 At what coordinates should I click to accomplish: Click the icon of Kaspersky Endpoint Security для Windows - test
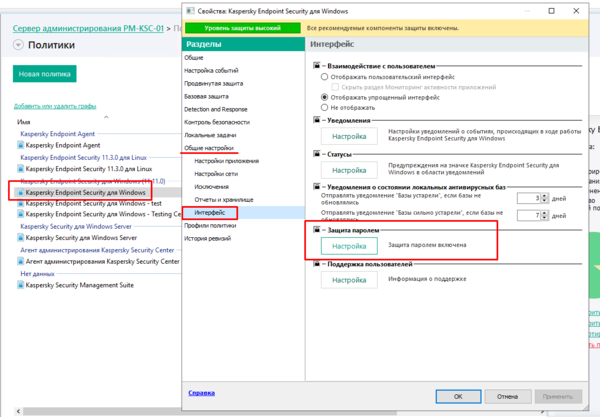pos(21,203)
